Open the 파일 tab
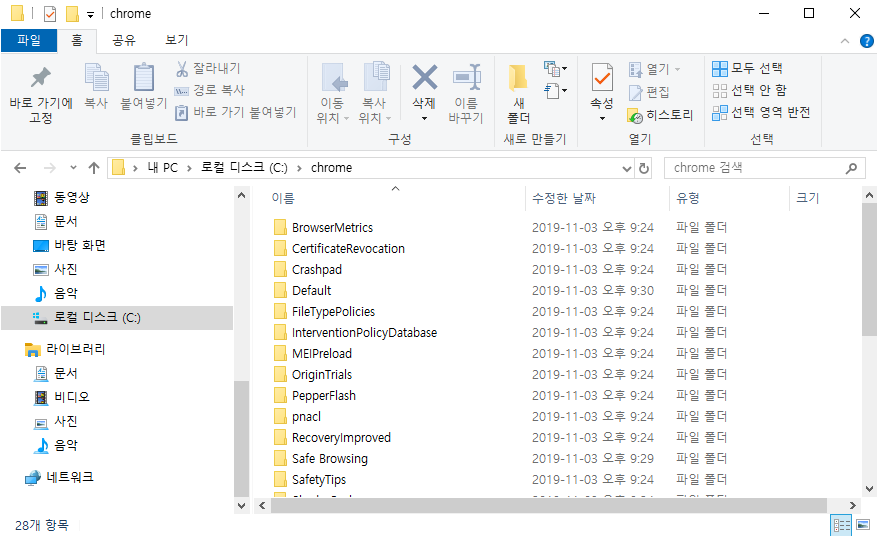Image resolution: width=877 pixels, height=536 pixels. [29, 40]
